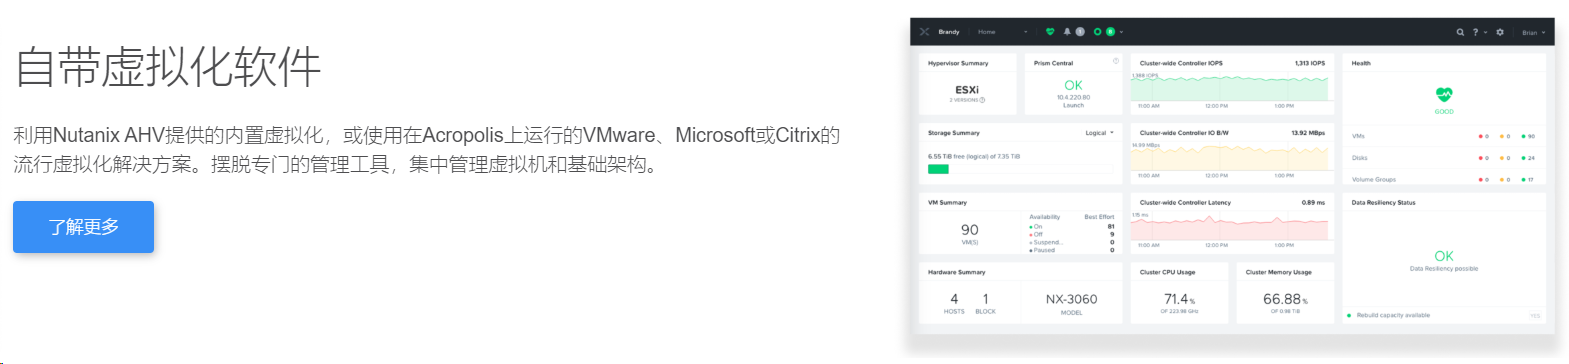Image resolution: width=1569 pixels, height=364 pixels.
Task: Click the 了解更多 button
Action: click(83, 227)
